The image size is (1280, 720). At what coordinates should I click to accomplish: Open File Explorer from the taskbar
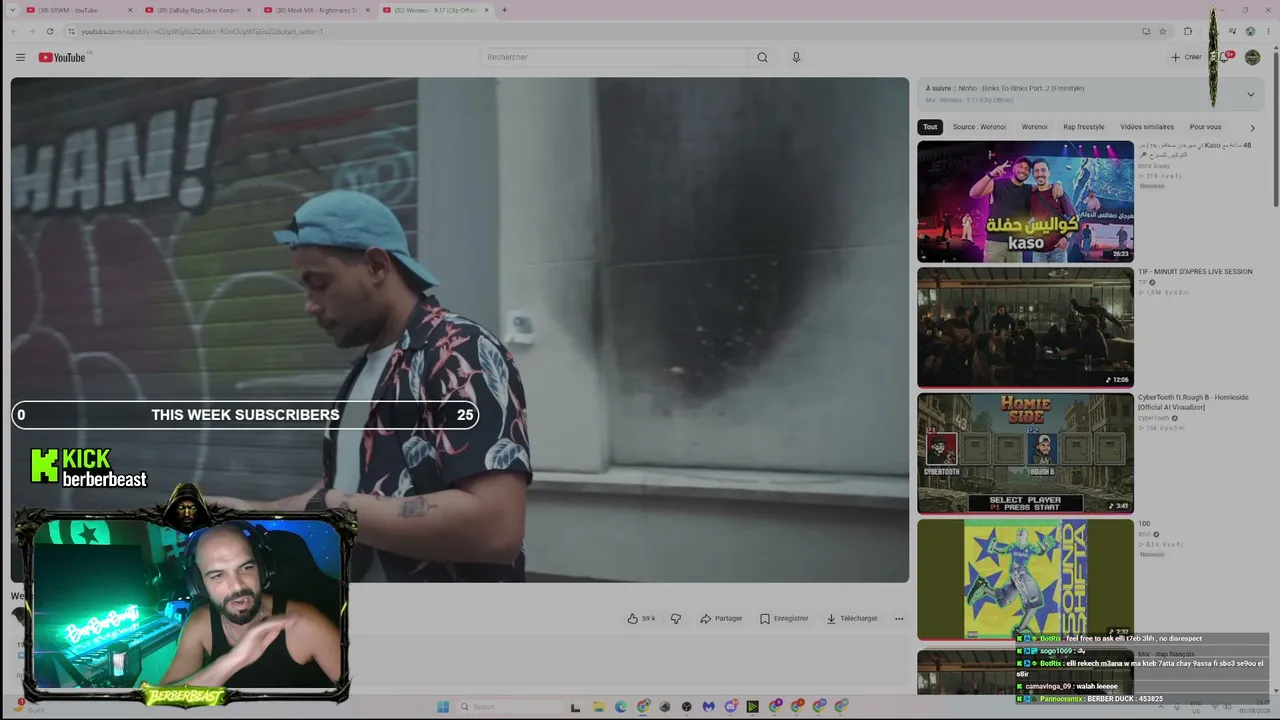[x=598, y=707]
